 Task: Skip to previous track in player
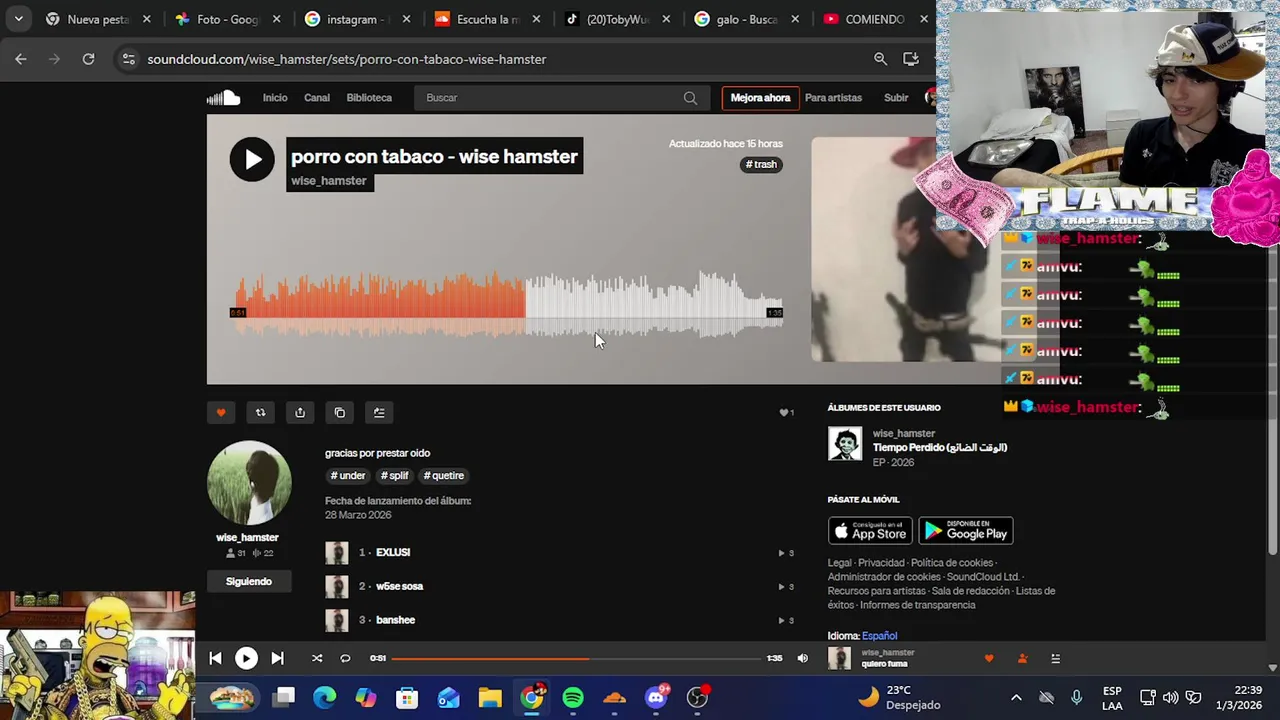pyautogui.click(x=215, y=658)
